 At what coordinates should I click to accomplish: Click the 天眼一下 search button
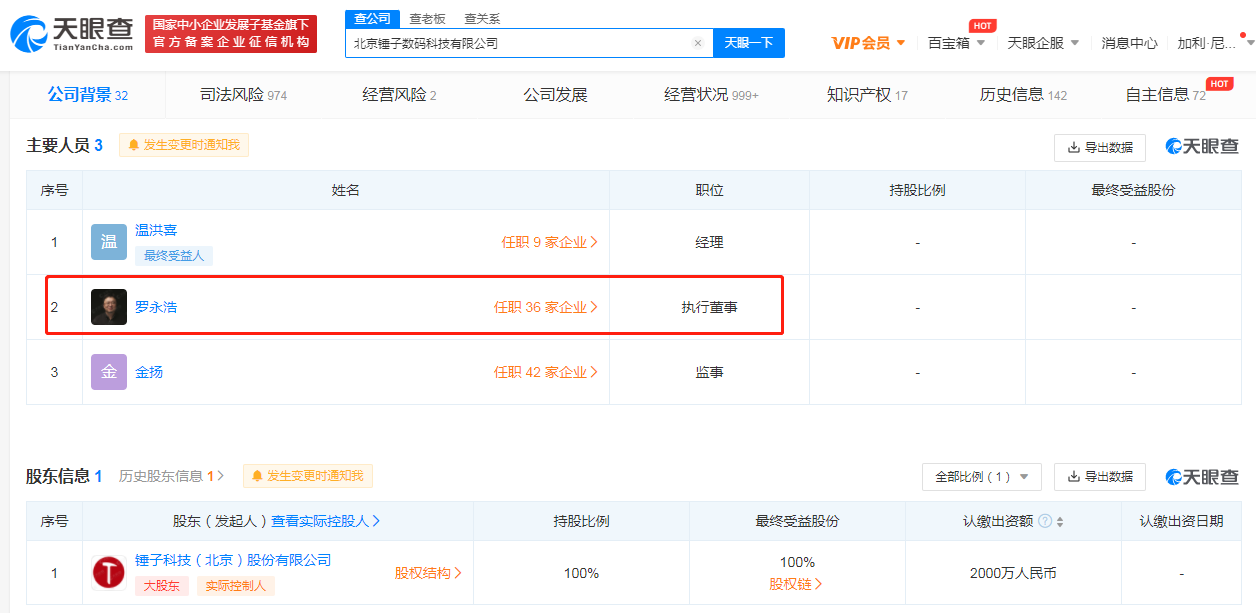tap(749, 43)
